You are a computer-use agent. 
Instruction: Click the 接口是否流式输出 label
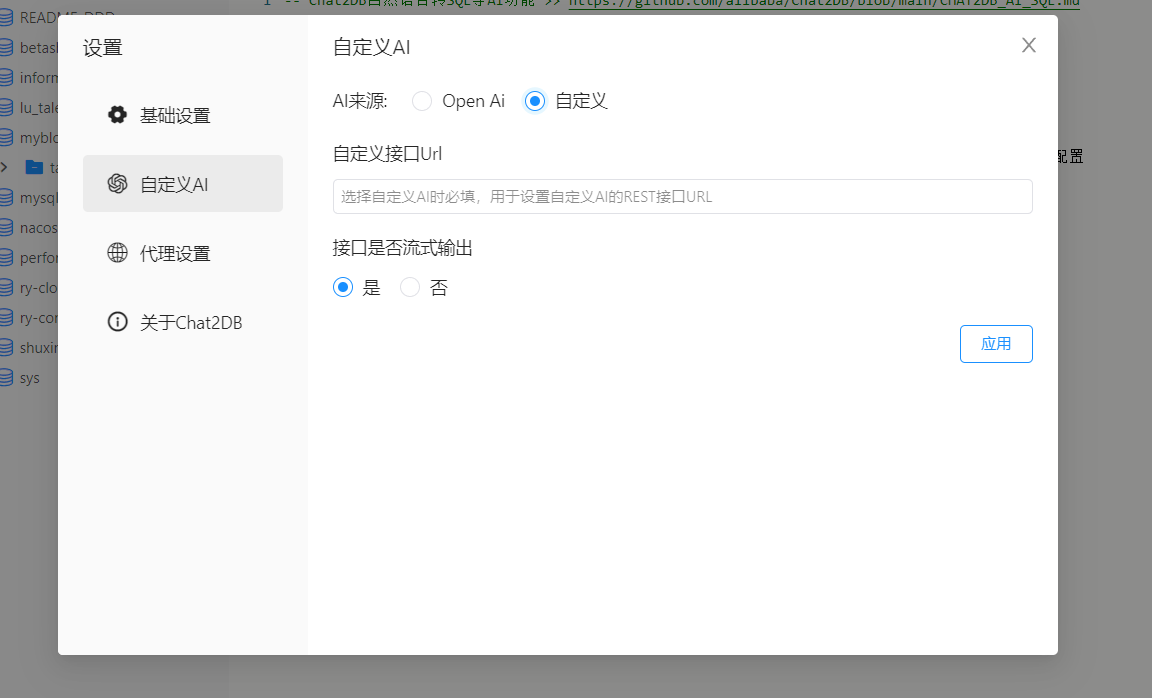click(x=402, y=248)
